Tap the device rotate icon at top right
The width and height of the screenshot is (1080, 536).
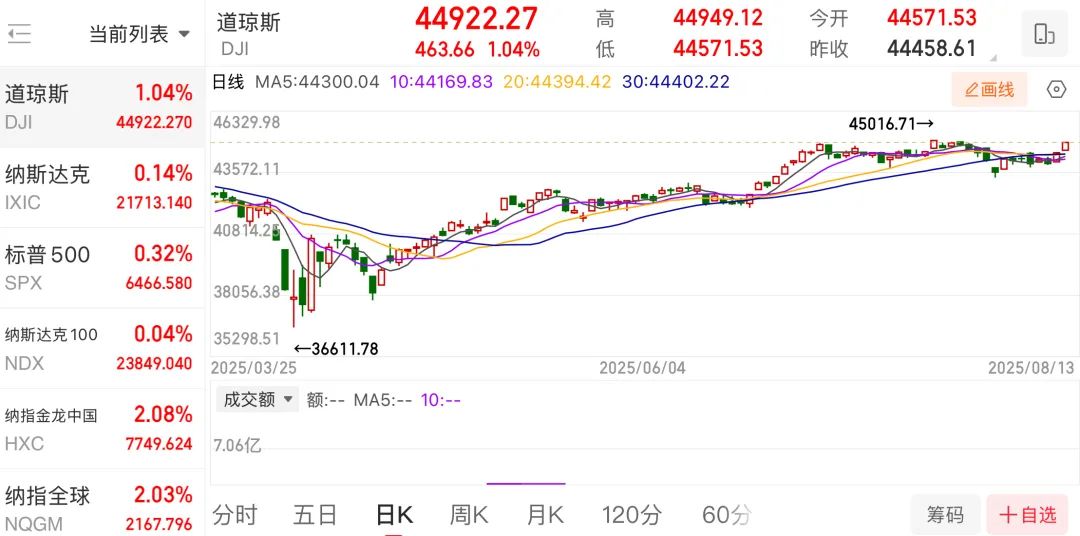1044,34
